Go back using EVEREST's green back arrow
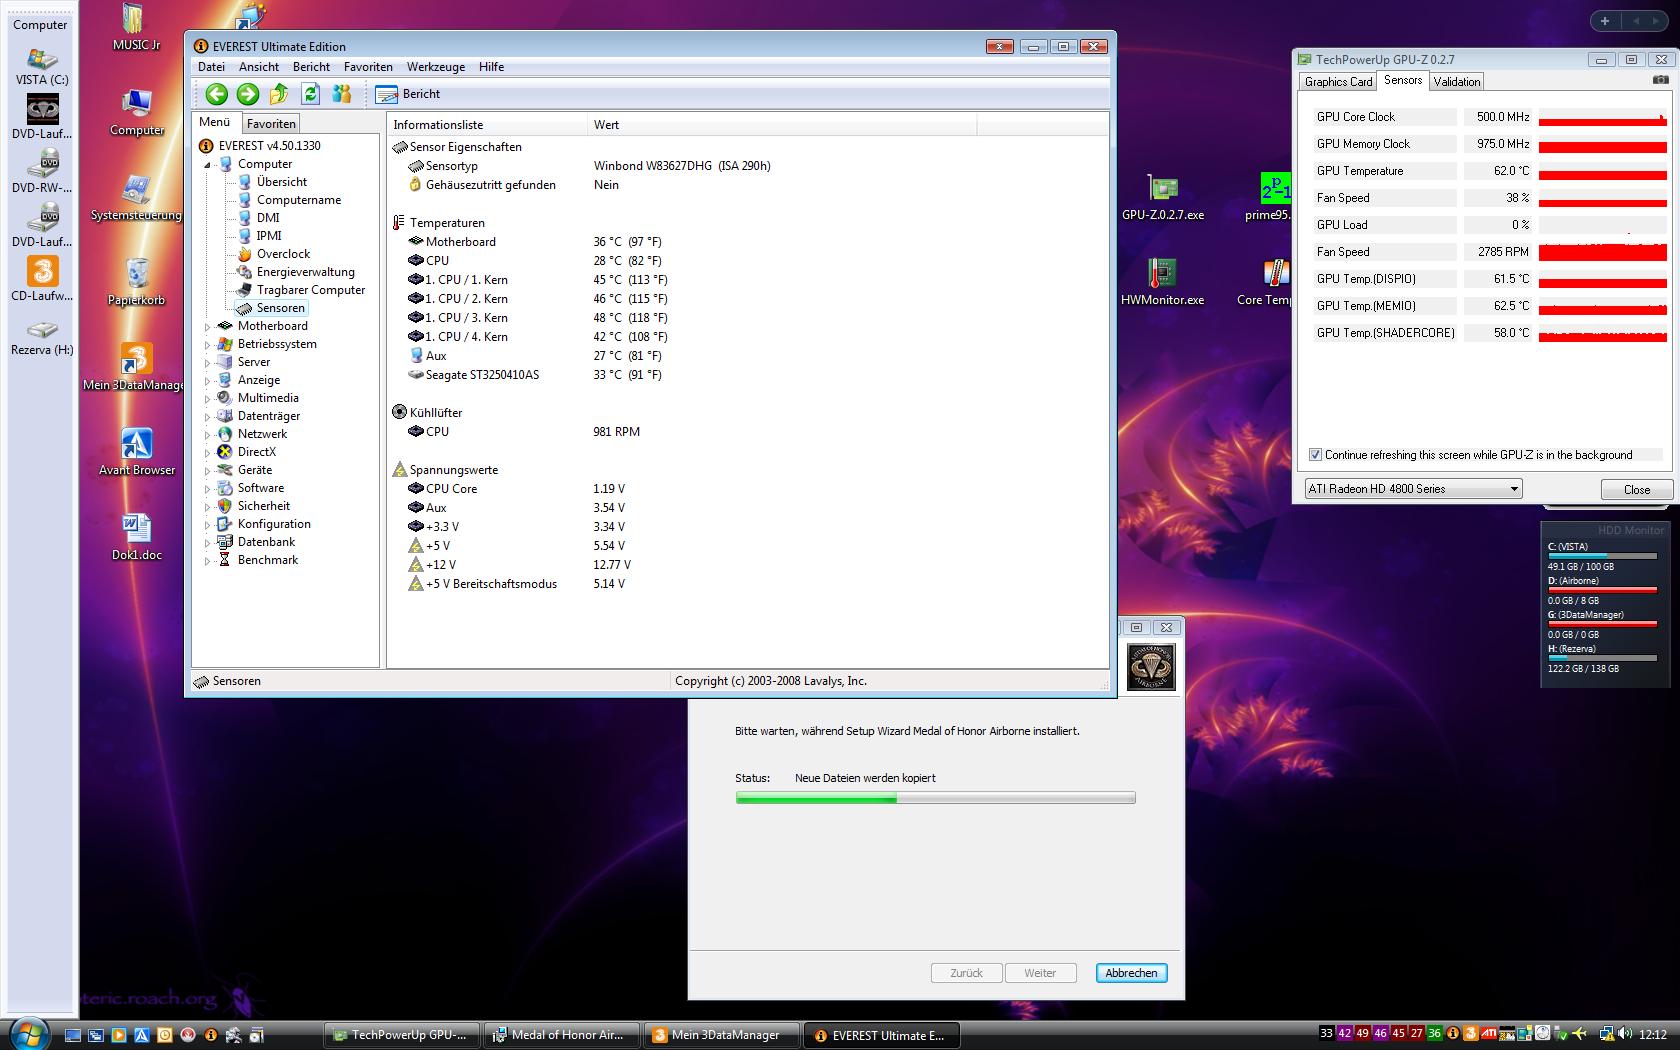Screen dimensions: 1680x1050 tap(216, 94)
